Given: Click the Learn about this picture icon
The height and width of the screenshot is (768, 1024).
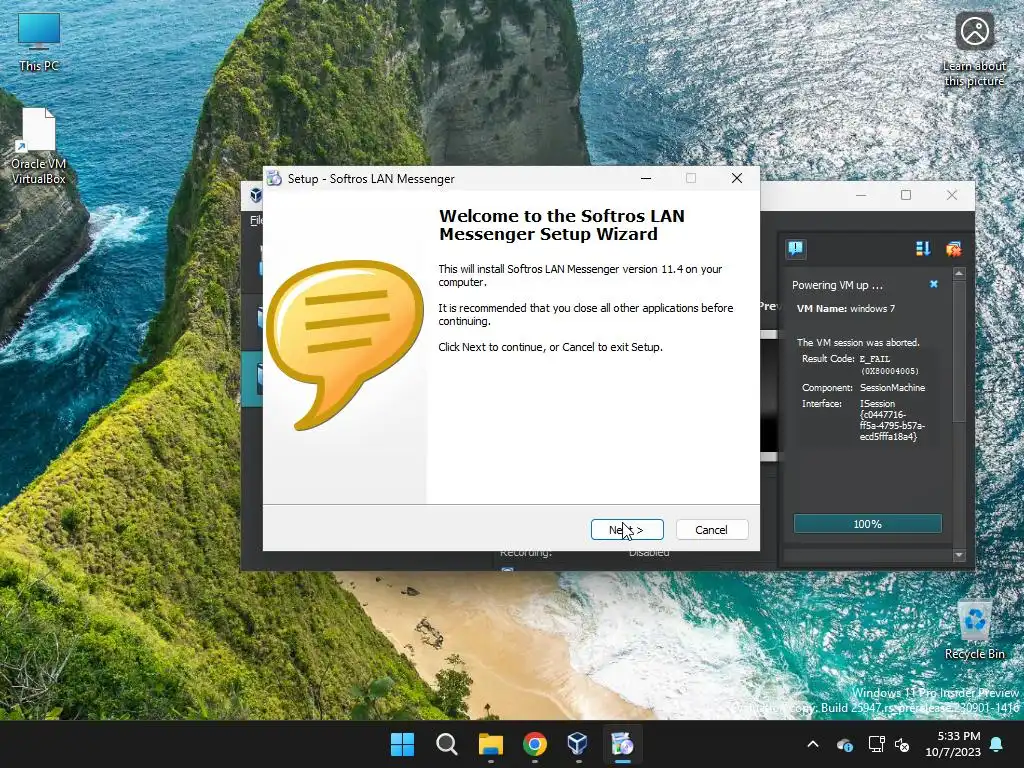Looking at the screenshot, I should (974, 51).
